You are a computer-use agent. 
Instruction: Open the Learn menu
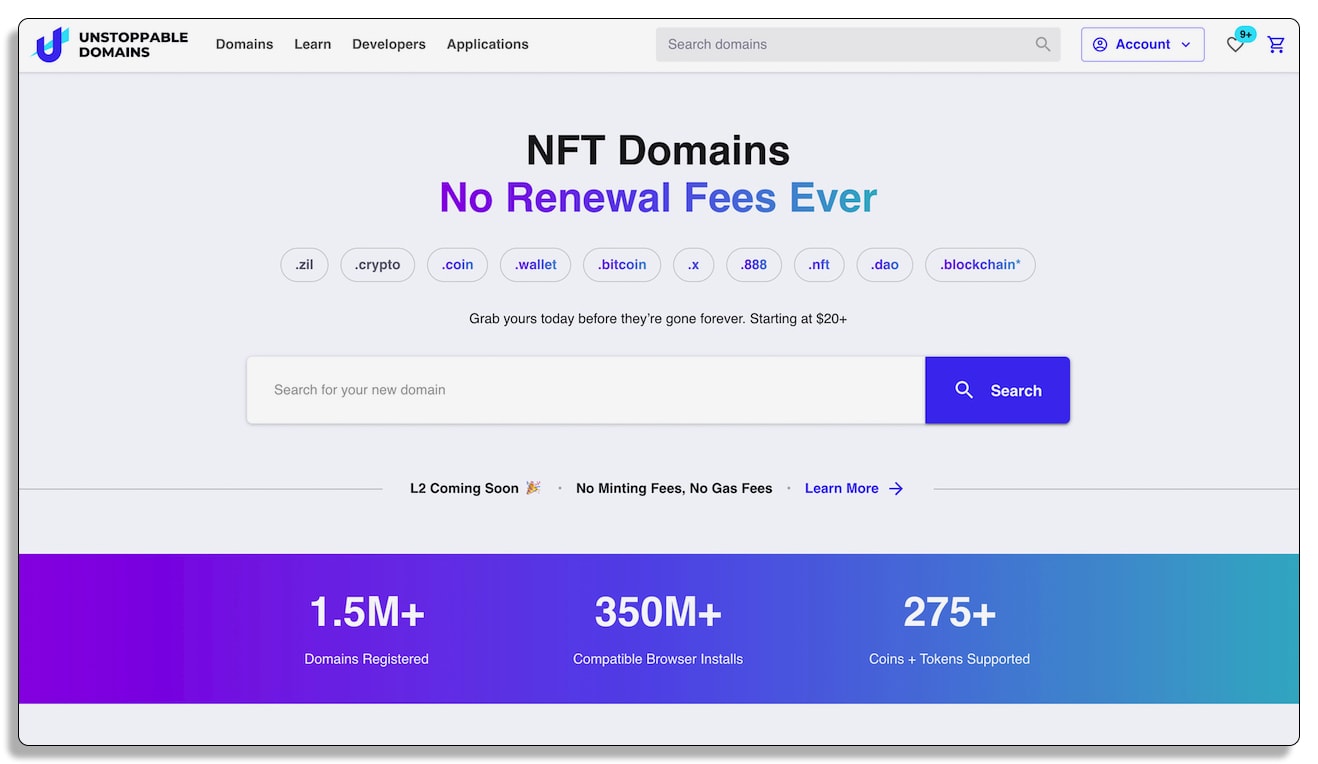[x=312, y=44]
